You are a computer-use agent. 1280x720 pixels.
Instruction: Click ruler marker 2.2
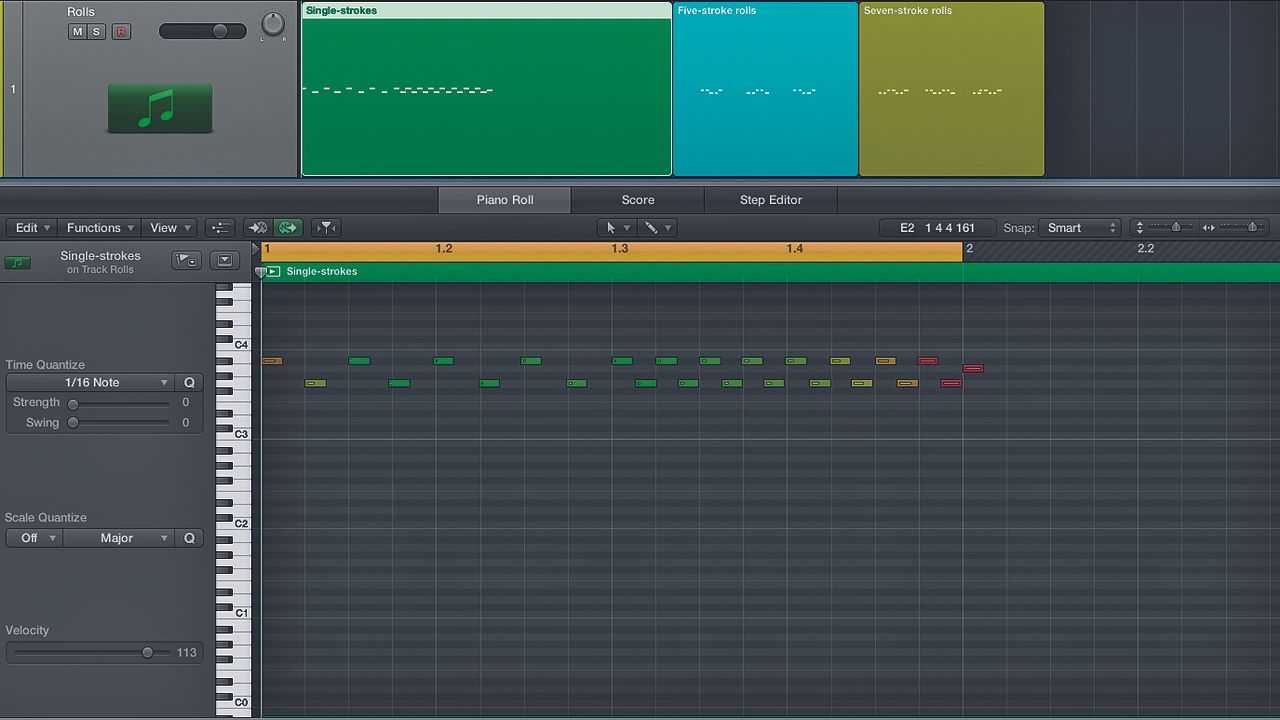pyautogui.click(x=1146, y=249)
